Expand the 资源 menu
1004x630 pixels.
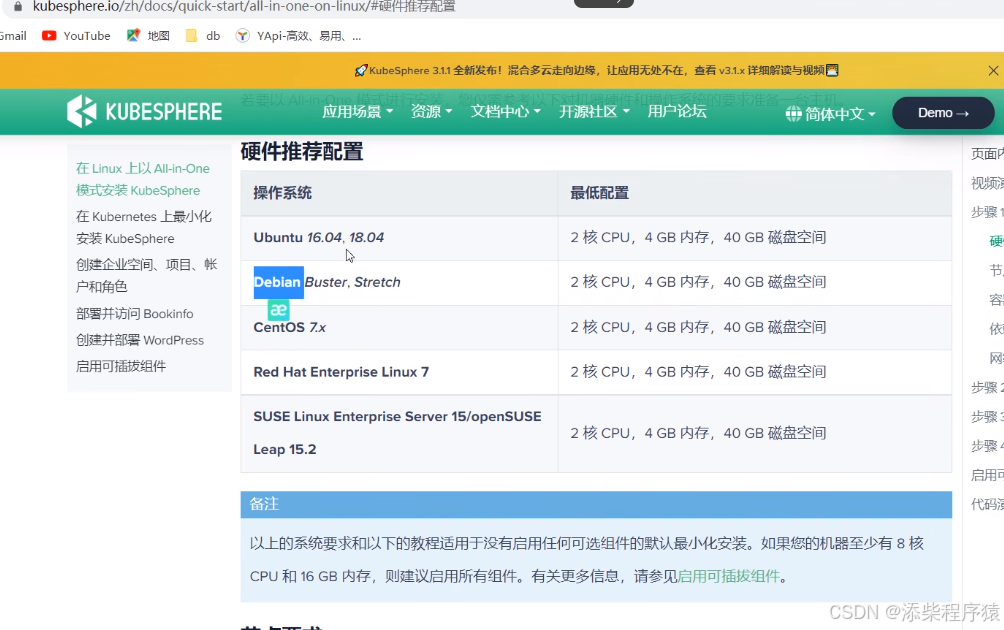tap(431, 111)
